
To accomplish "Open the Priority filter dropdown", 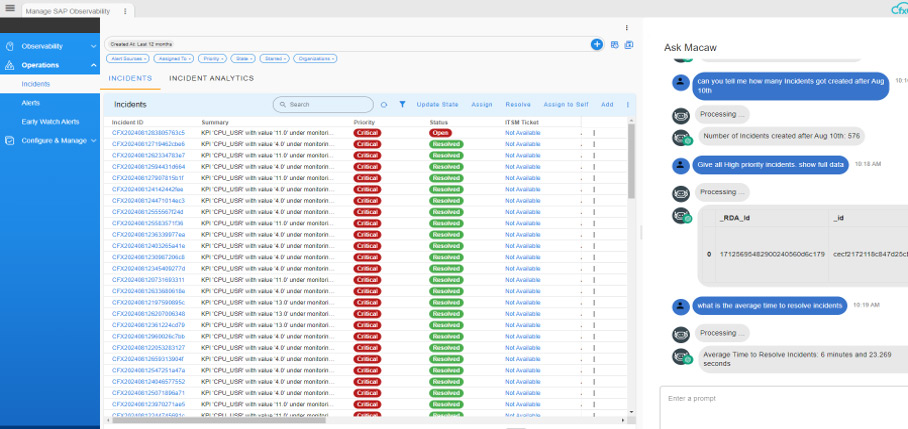I will click(x=212, y=58).
